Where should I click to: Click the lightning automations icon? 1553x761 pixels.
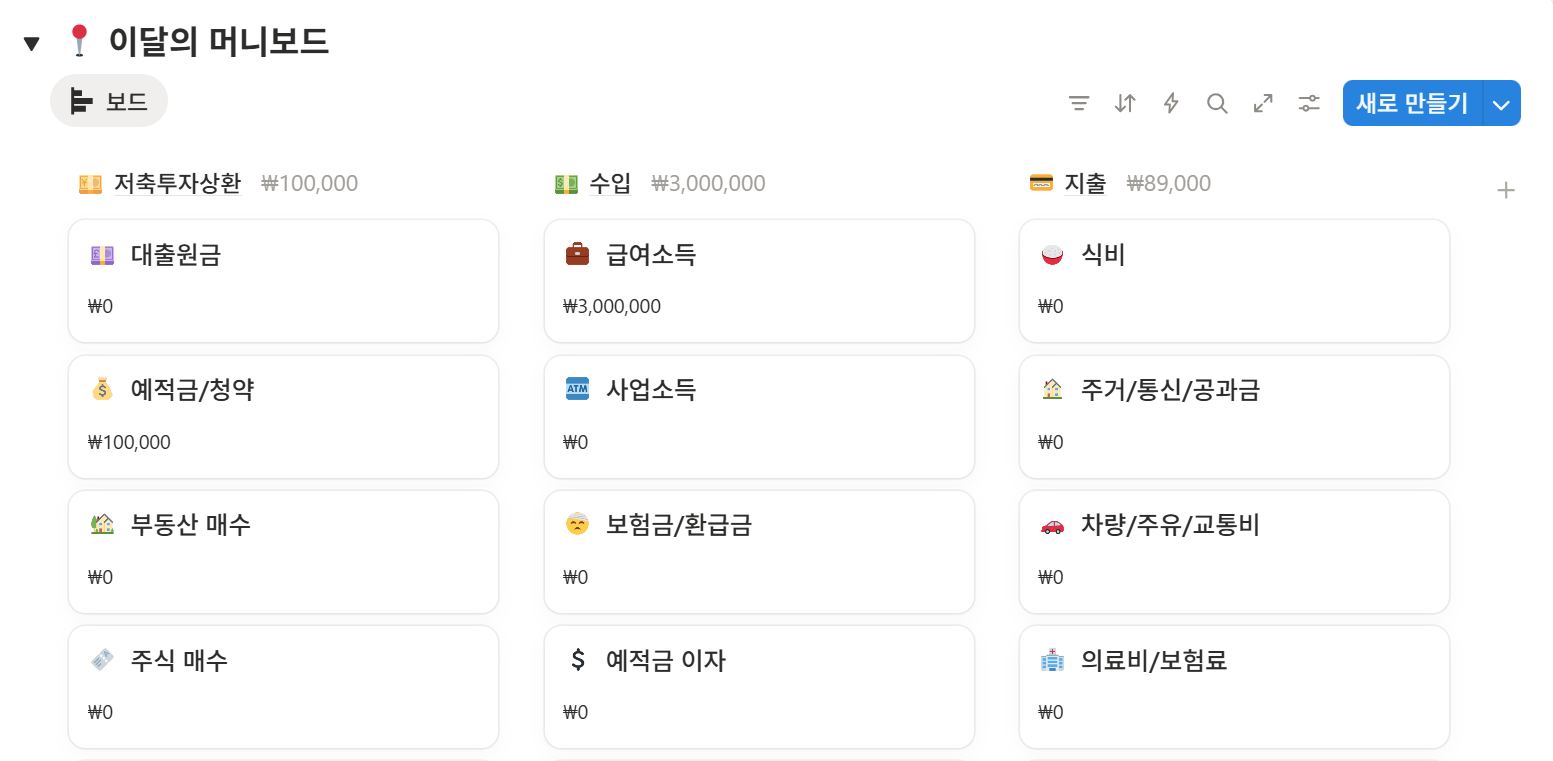pyautogui.click(x=1170, y=103)
